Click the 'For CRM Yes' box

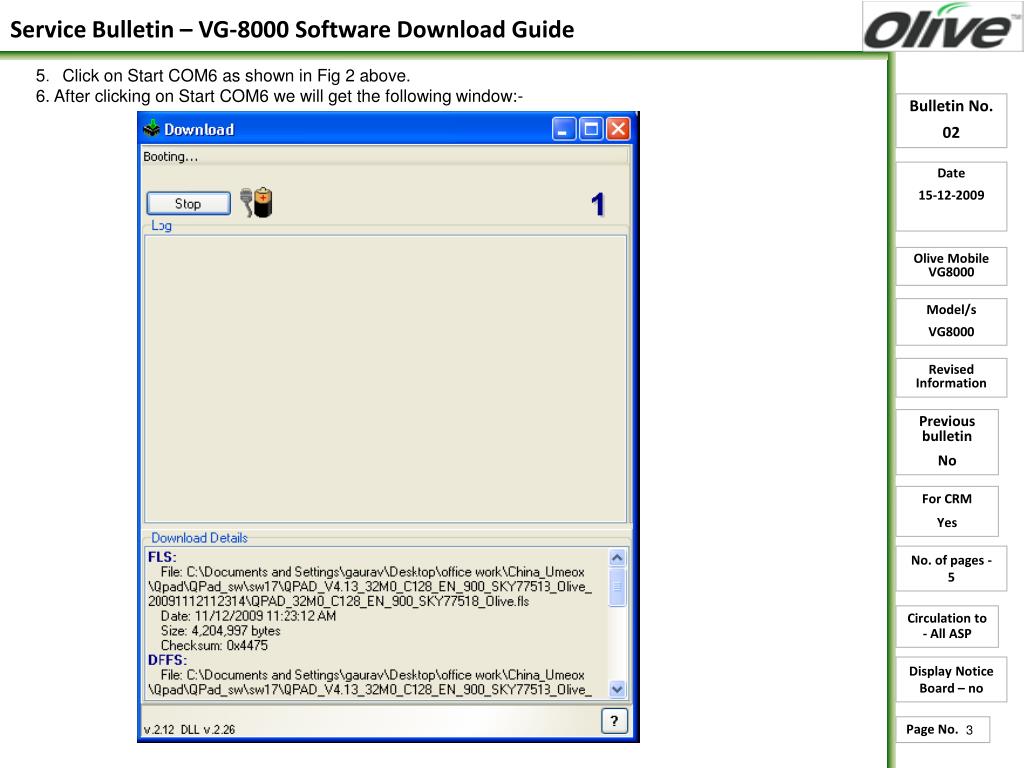point(947,511)
